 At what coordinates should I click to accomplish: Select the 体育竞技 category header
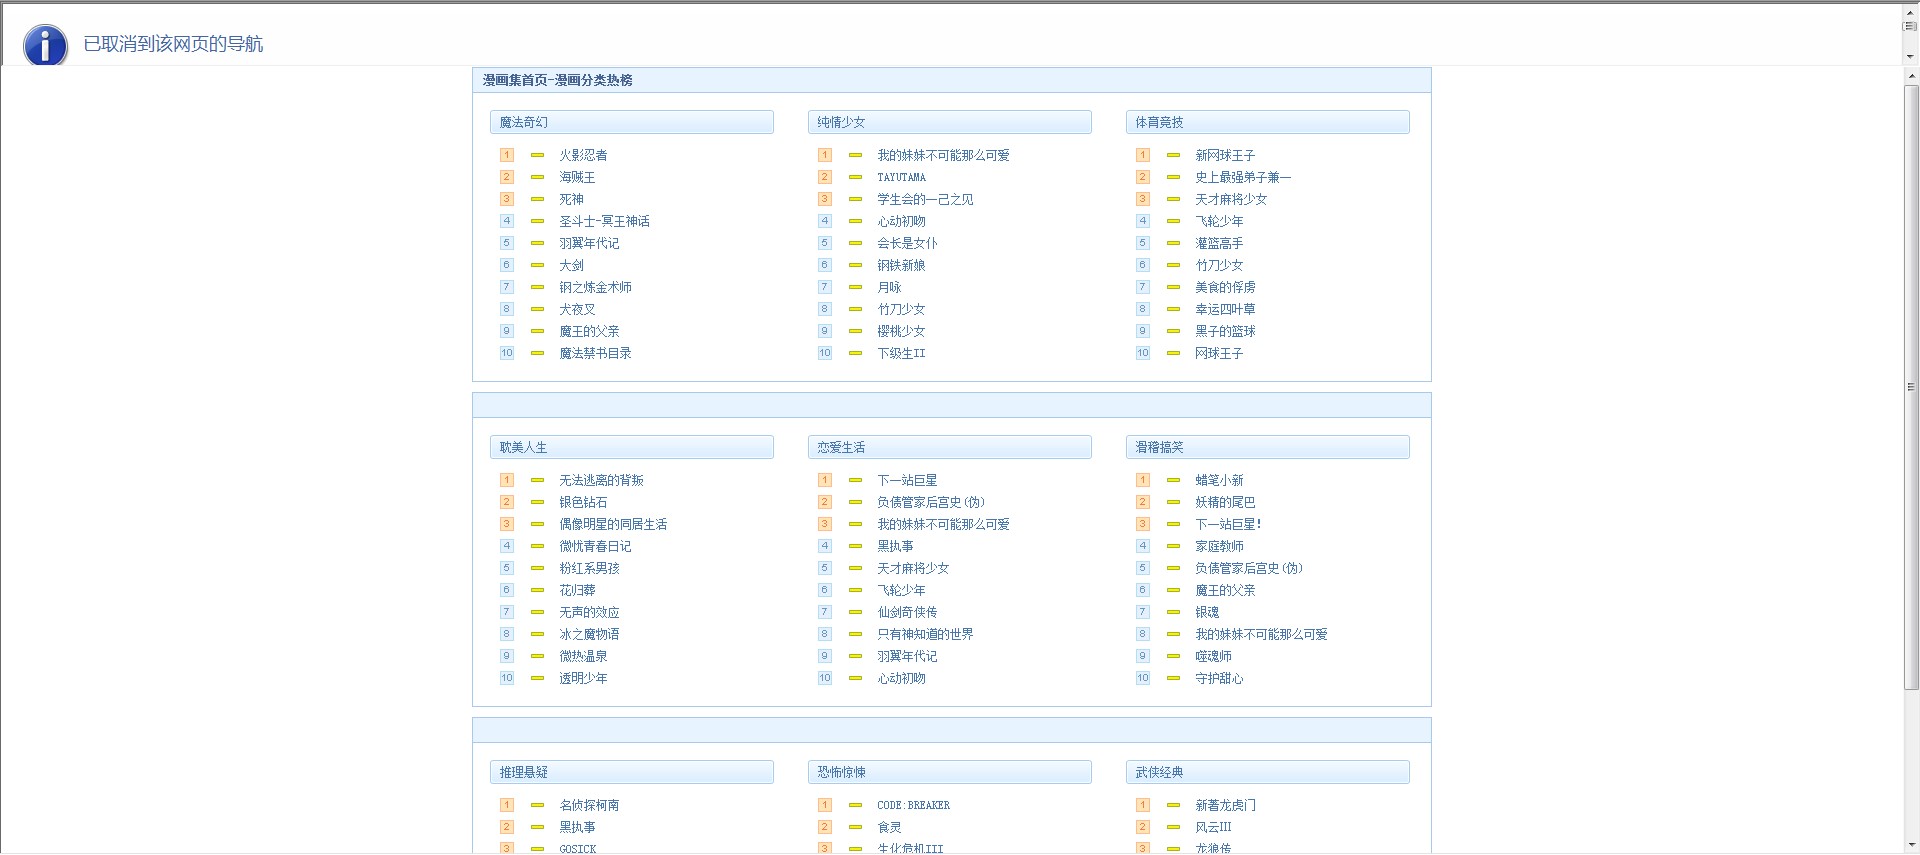tap(1267, 122)
